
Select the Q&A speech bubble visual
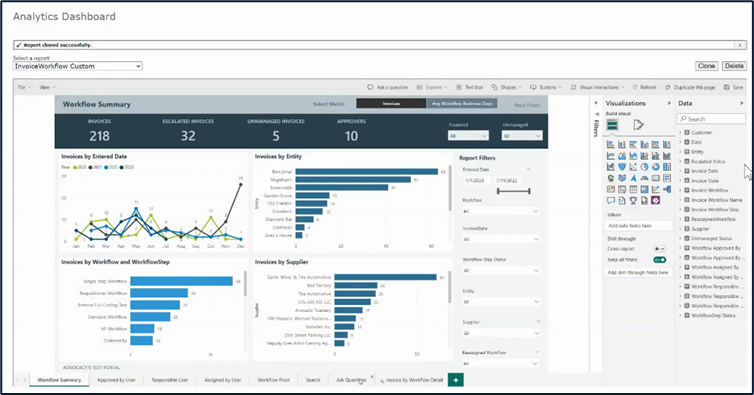coord(611,200)
